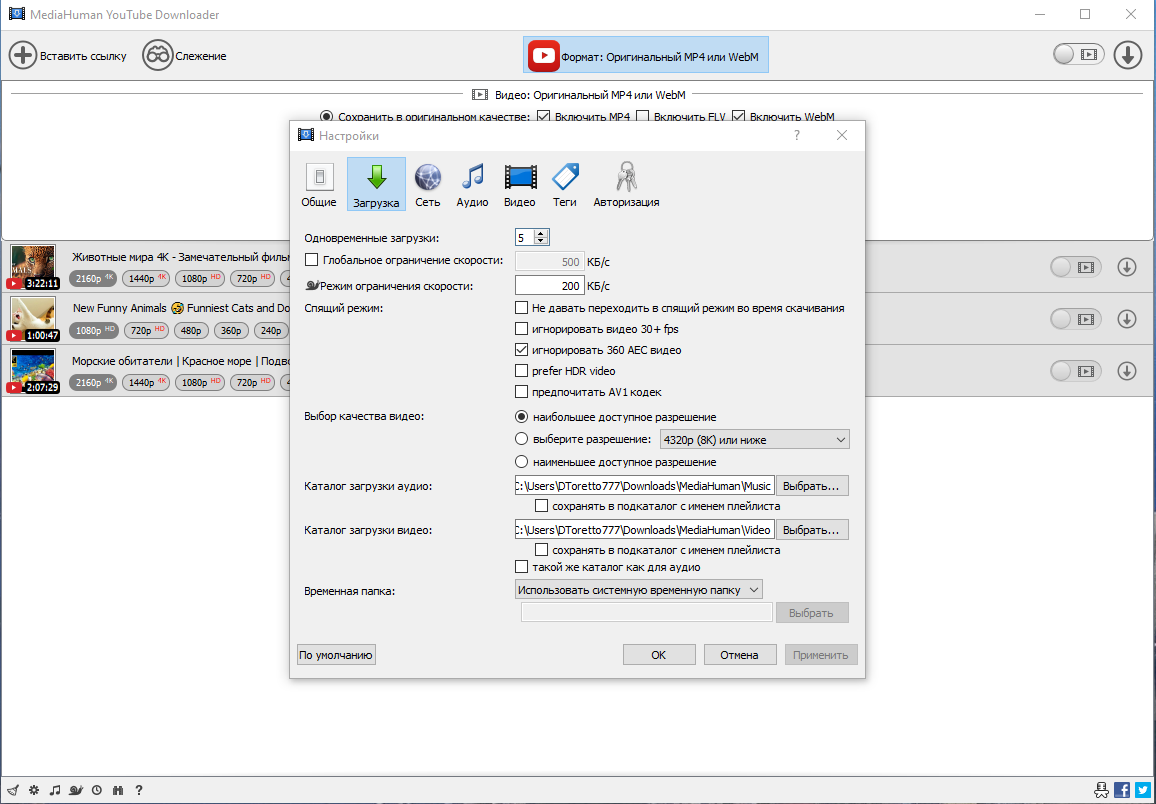Select the Загрузка settings tab
Image resolution: width=1156 pixels, height=804 pixels.
tap(376, 184)
